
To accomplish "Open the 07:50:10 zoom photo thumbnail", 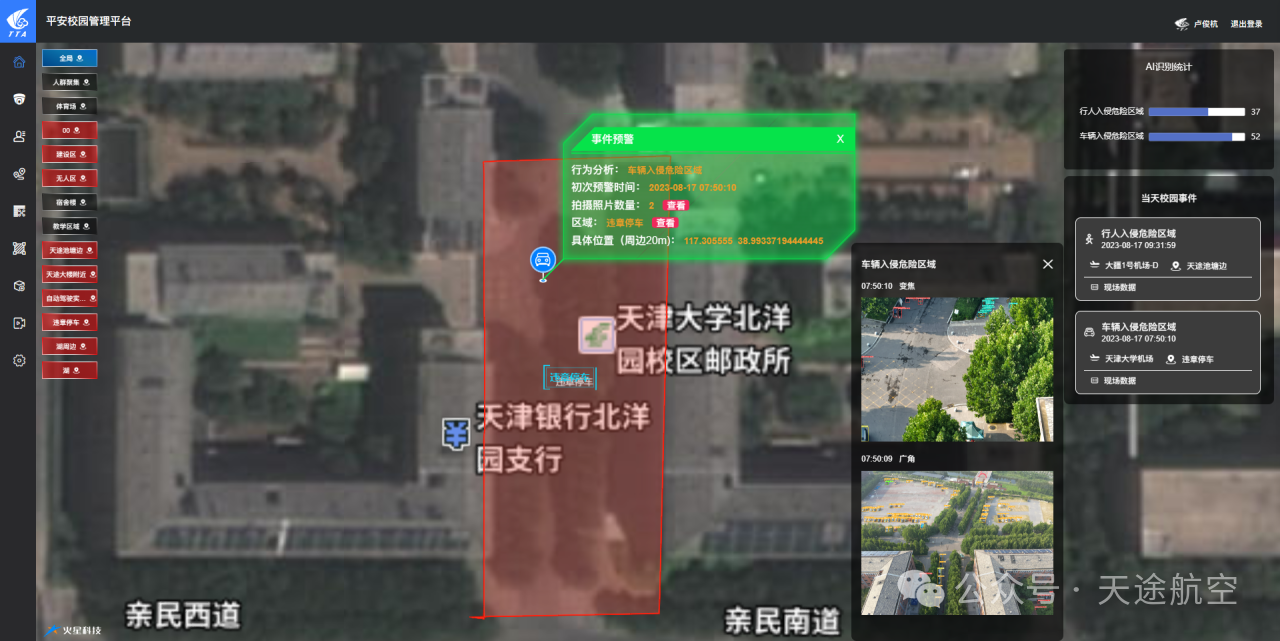I will pyautogui.click(x=957, y=369).
